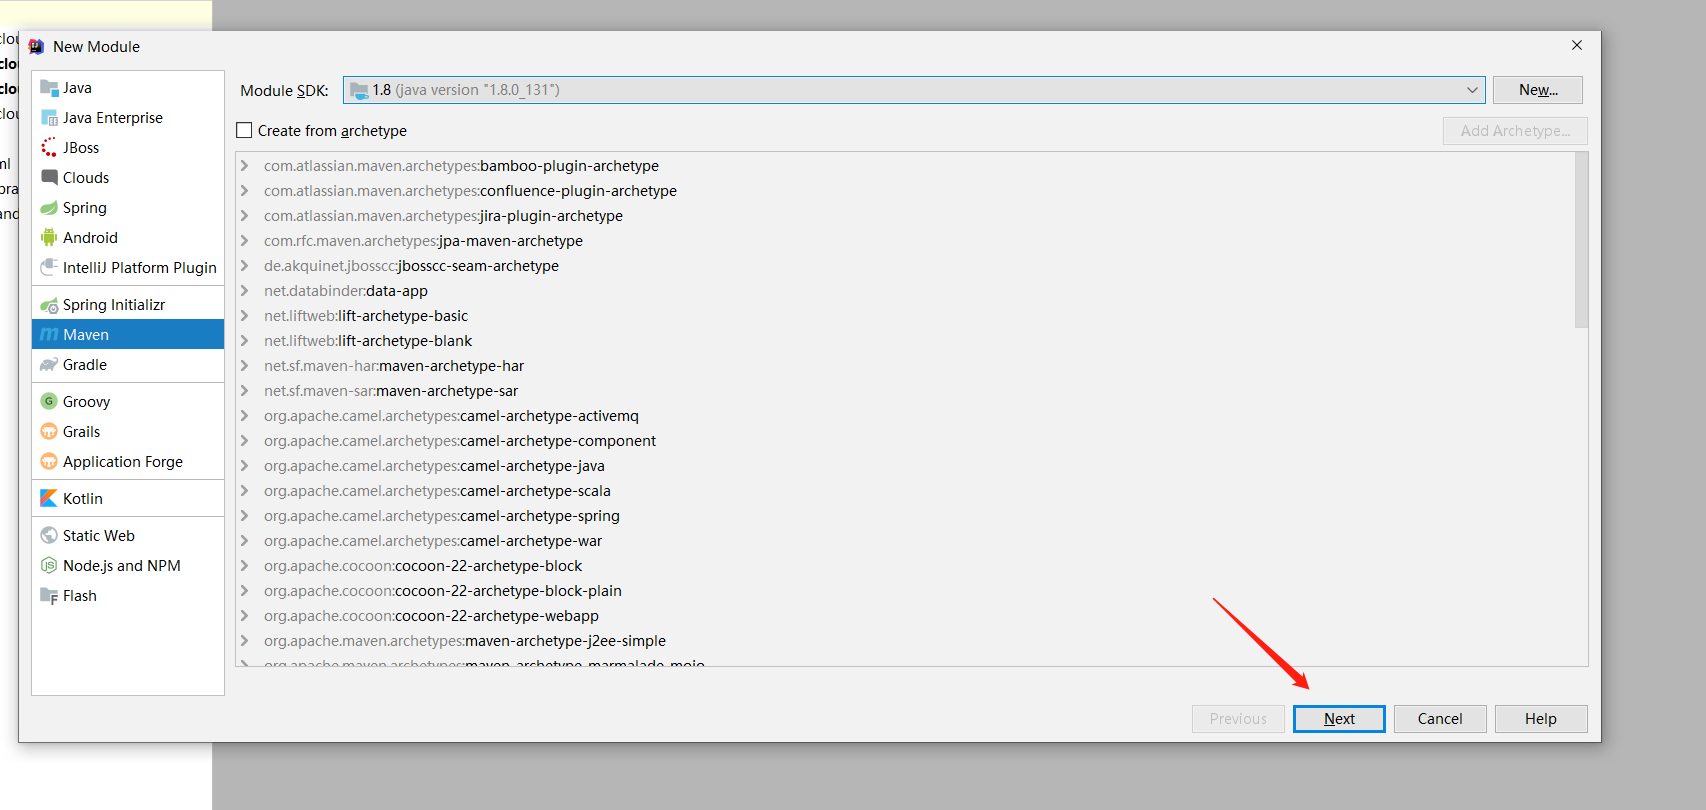Expand maven-archetype-har node
The image size is (1706, 810).
pyautogui.click(x=244, y=366)
